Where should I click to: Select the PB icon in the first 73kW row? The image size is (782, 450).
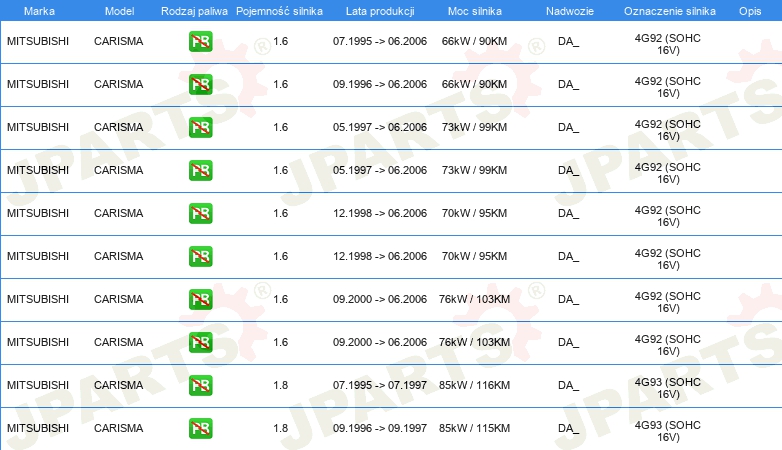pos(200,127)
